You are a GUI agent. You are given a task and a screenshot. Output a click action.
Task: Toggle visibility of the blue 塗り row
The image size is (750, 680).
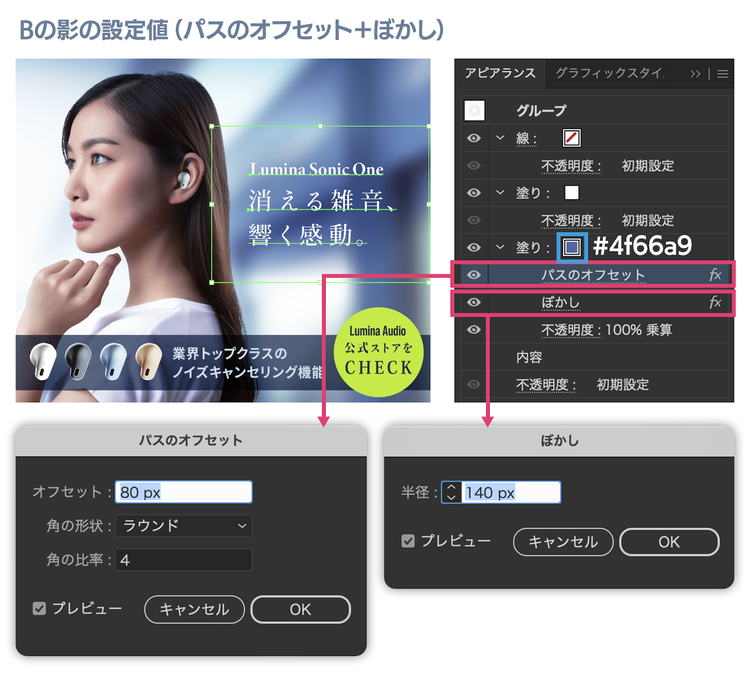(x=474, y=247)
